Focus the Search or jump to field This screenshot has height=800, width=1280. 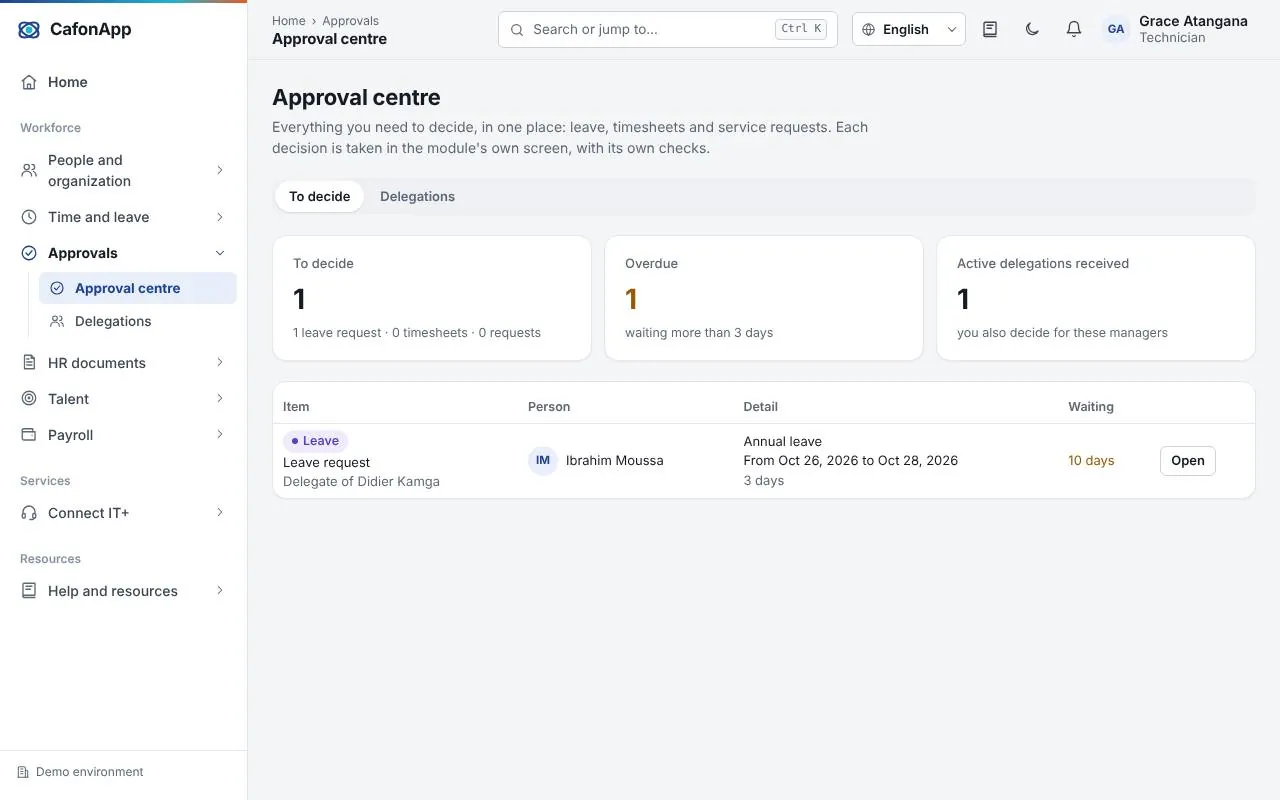pyautogui.click(x=668, y=29)
